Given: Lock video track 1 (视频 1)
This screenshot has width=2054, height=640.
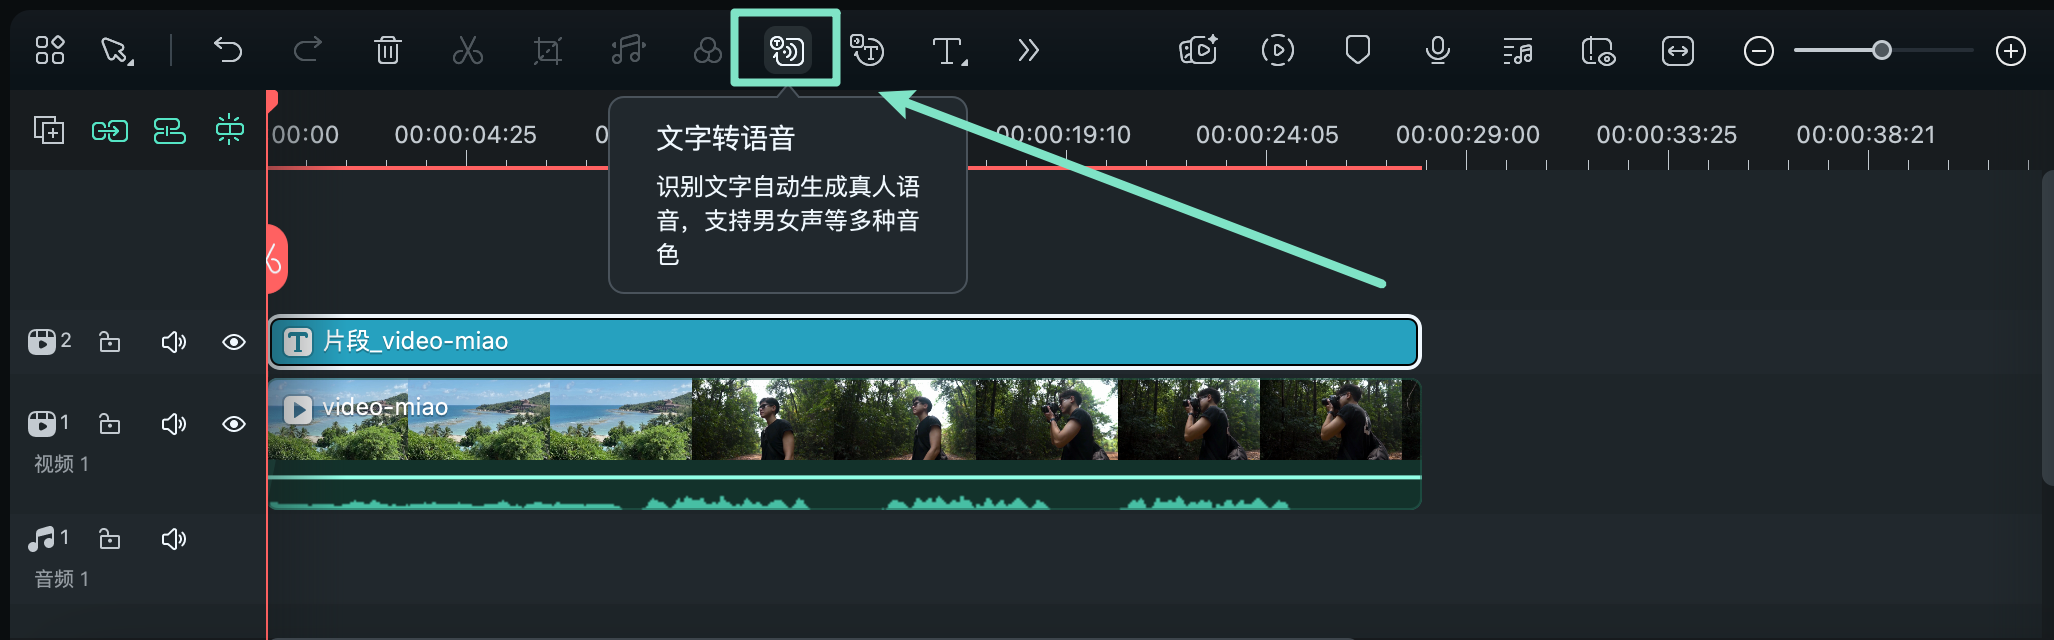Looking at the screenshot, I should point(110,424).
